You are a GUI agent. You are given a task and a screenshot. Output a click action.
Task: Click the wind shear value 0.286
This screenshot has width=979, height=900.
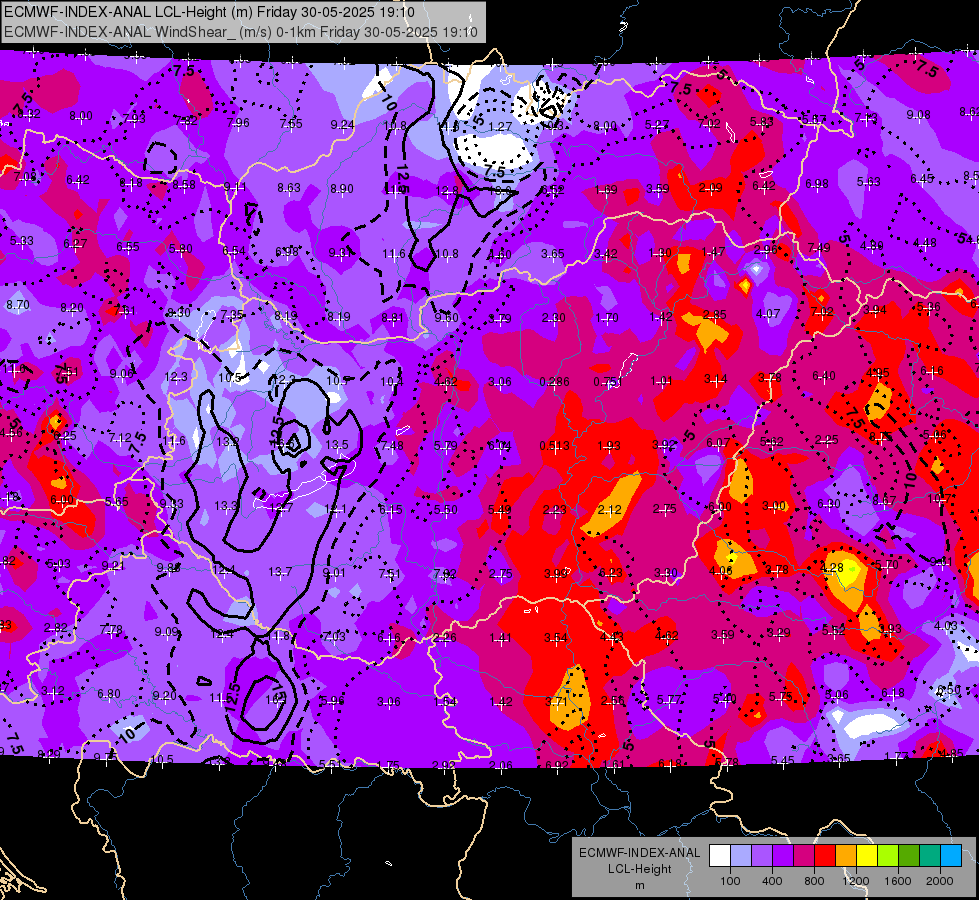554,382
